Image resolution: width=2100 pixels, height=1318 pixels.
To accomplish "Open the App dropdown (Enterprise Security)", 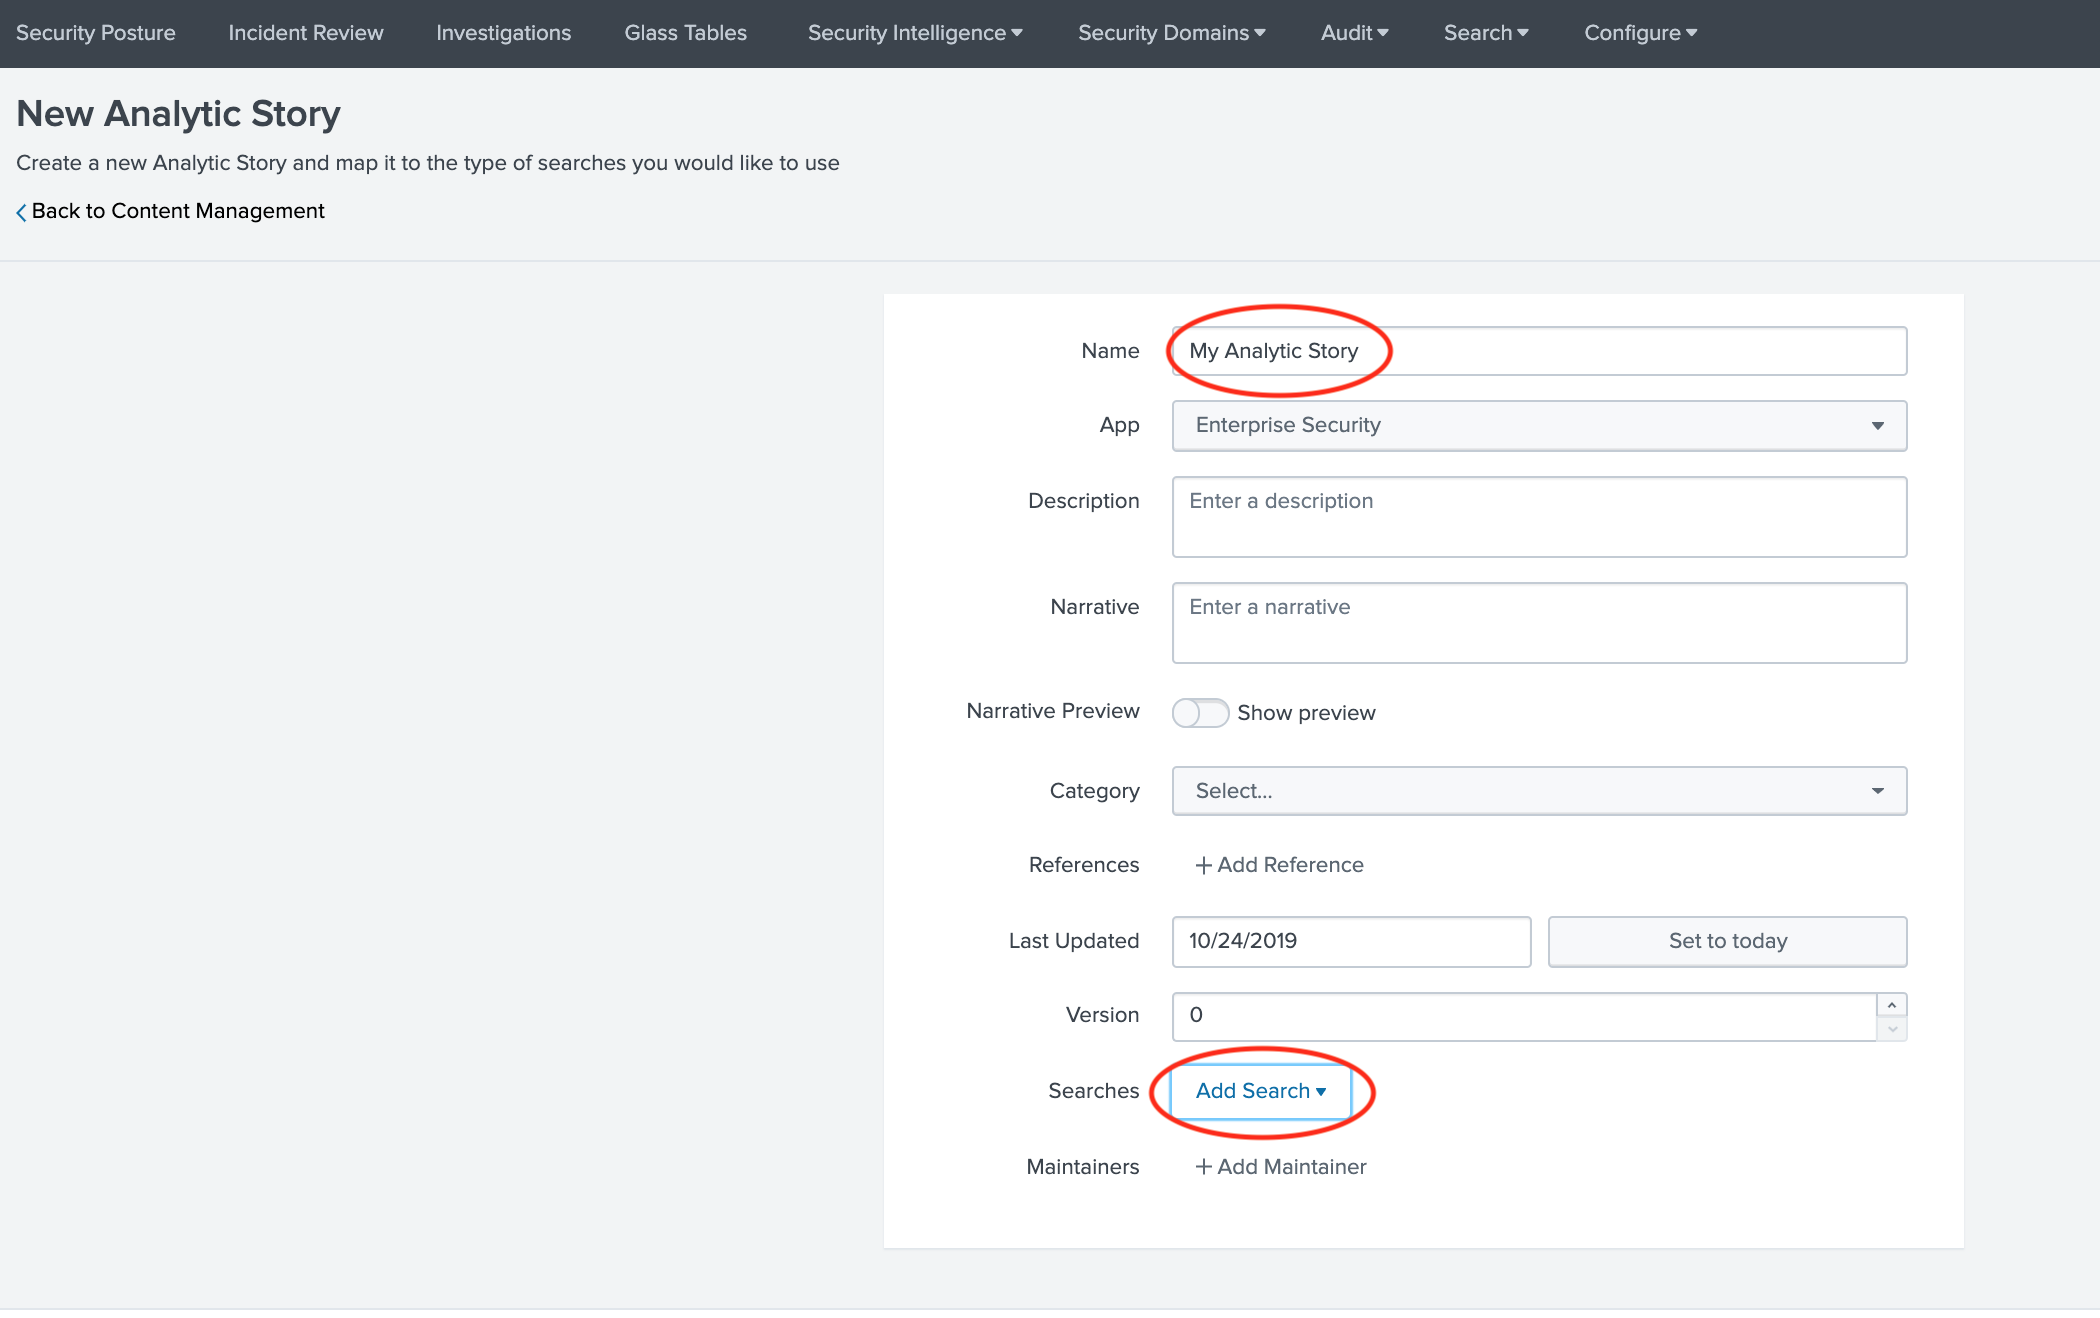I will coord(1539,426).
